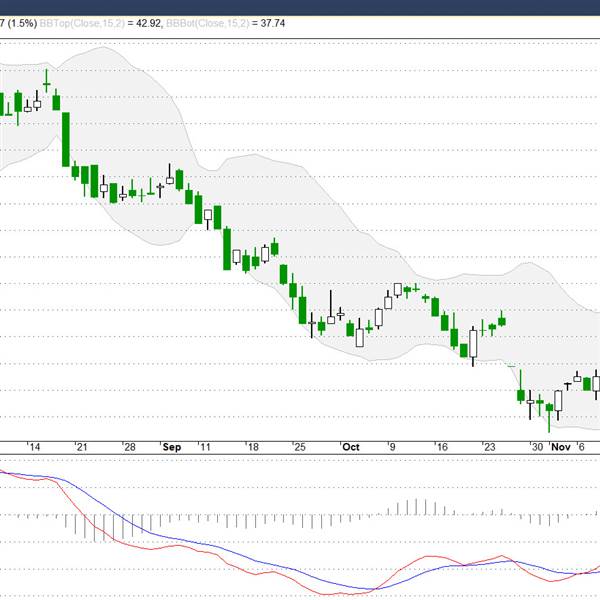Click date label 21 on the axis
The height and width of the screenshot is (600, 600).
click(82, 447)
